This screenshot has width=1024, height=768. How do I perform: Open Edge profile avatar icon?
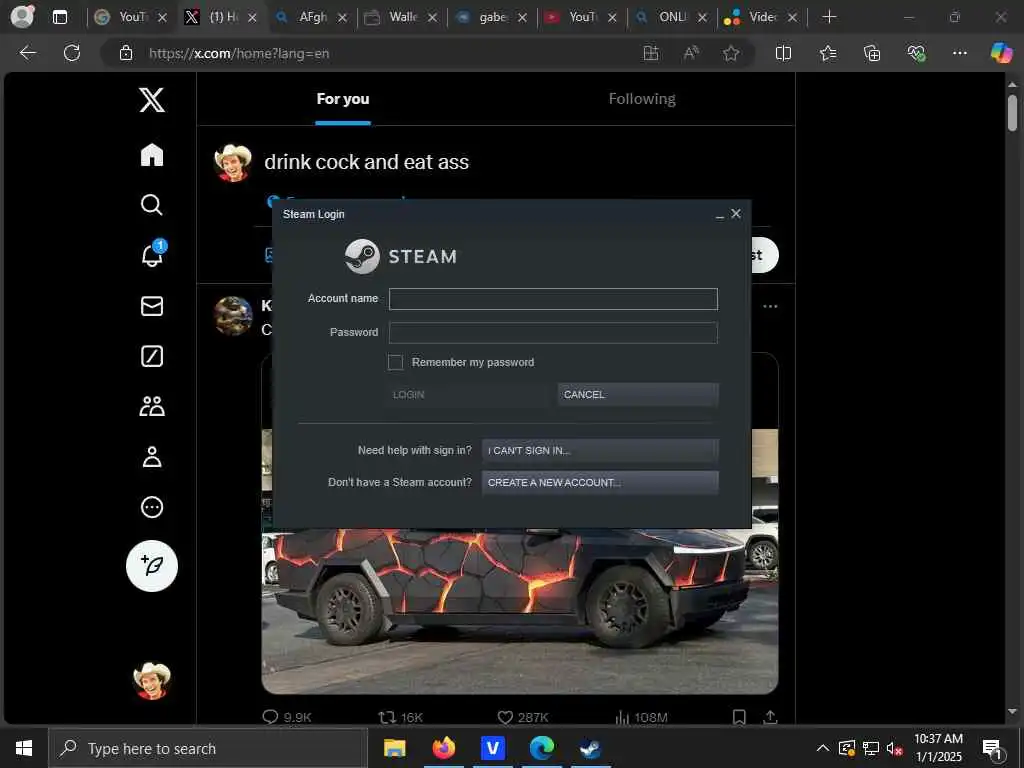(x=22, y=16)
